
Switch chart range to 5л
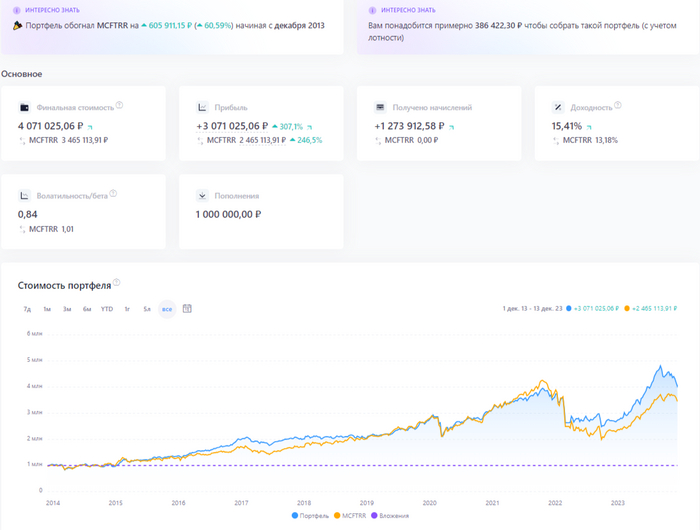[147, 309]
